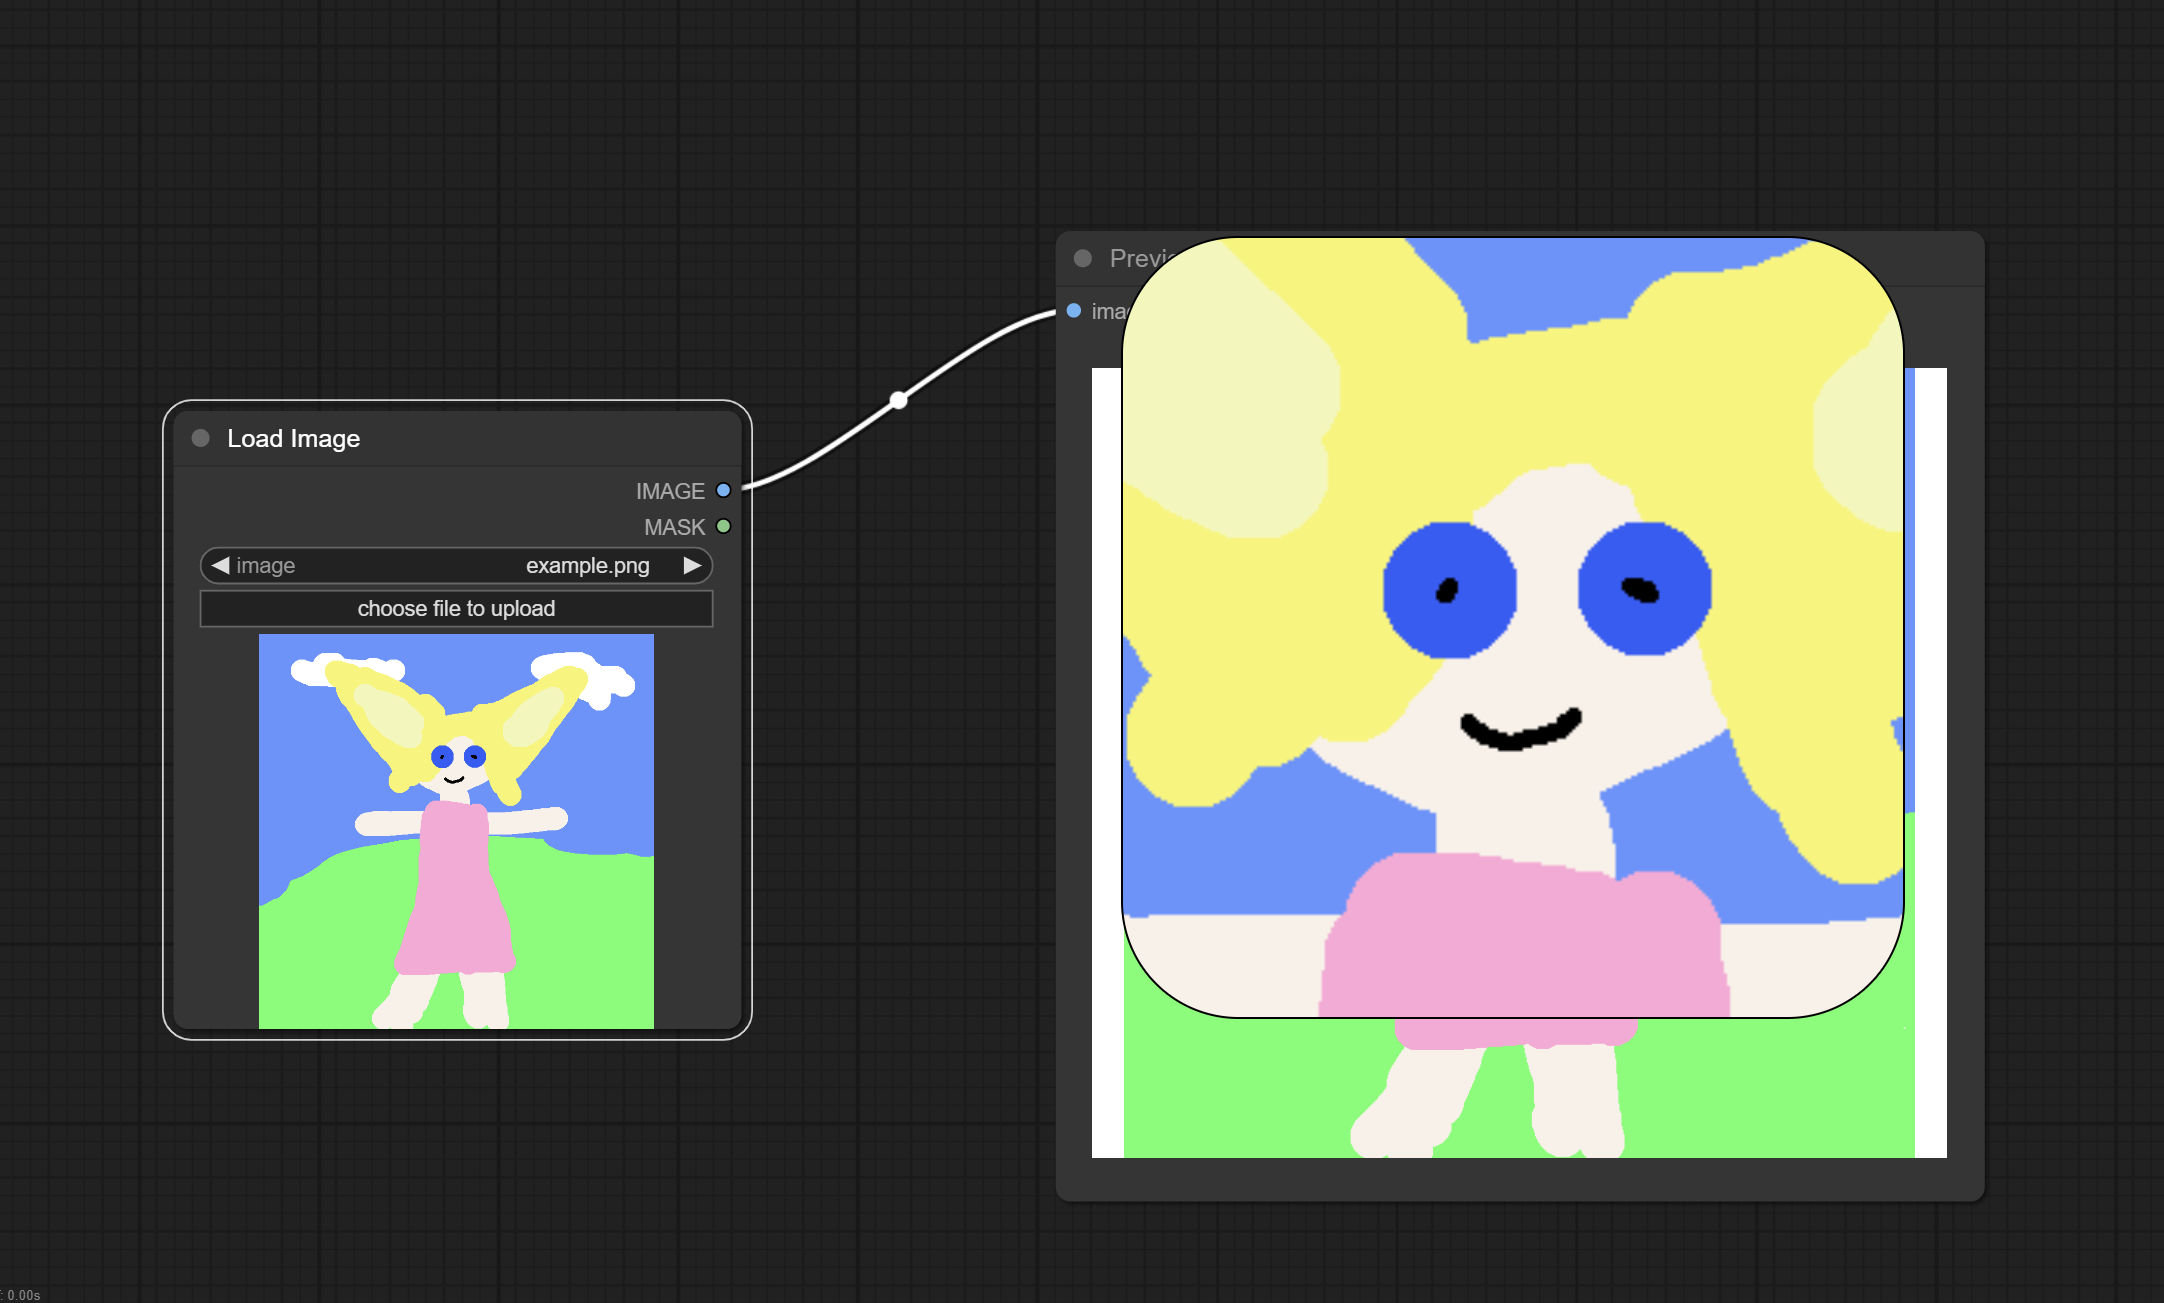
Task: Select previous image with left arrow
Action: [221, 565]
